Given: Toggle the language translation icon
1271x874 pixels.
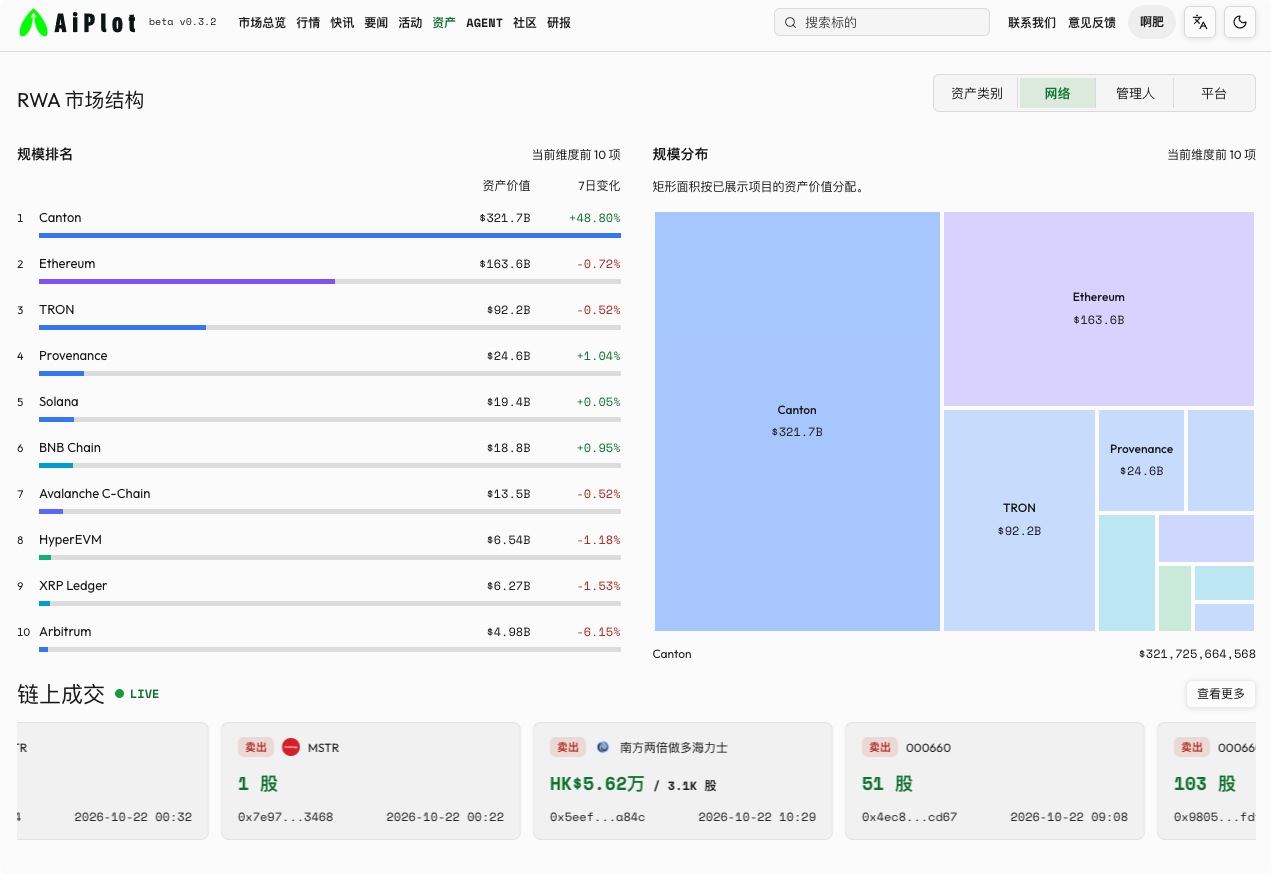Looking at the screenshot, I should pos(1200,22).
